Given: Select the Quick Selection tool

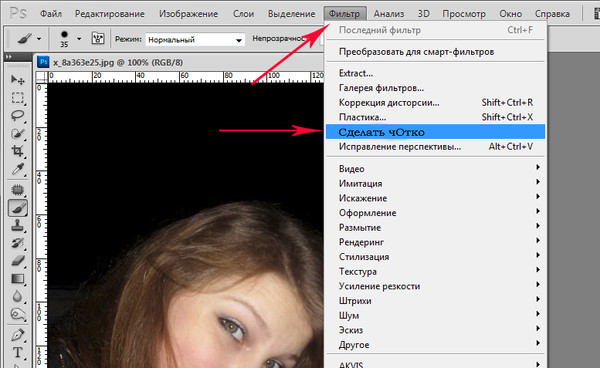Looking at the screenshot, I should coord(18,133).
